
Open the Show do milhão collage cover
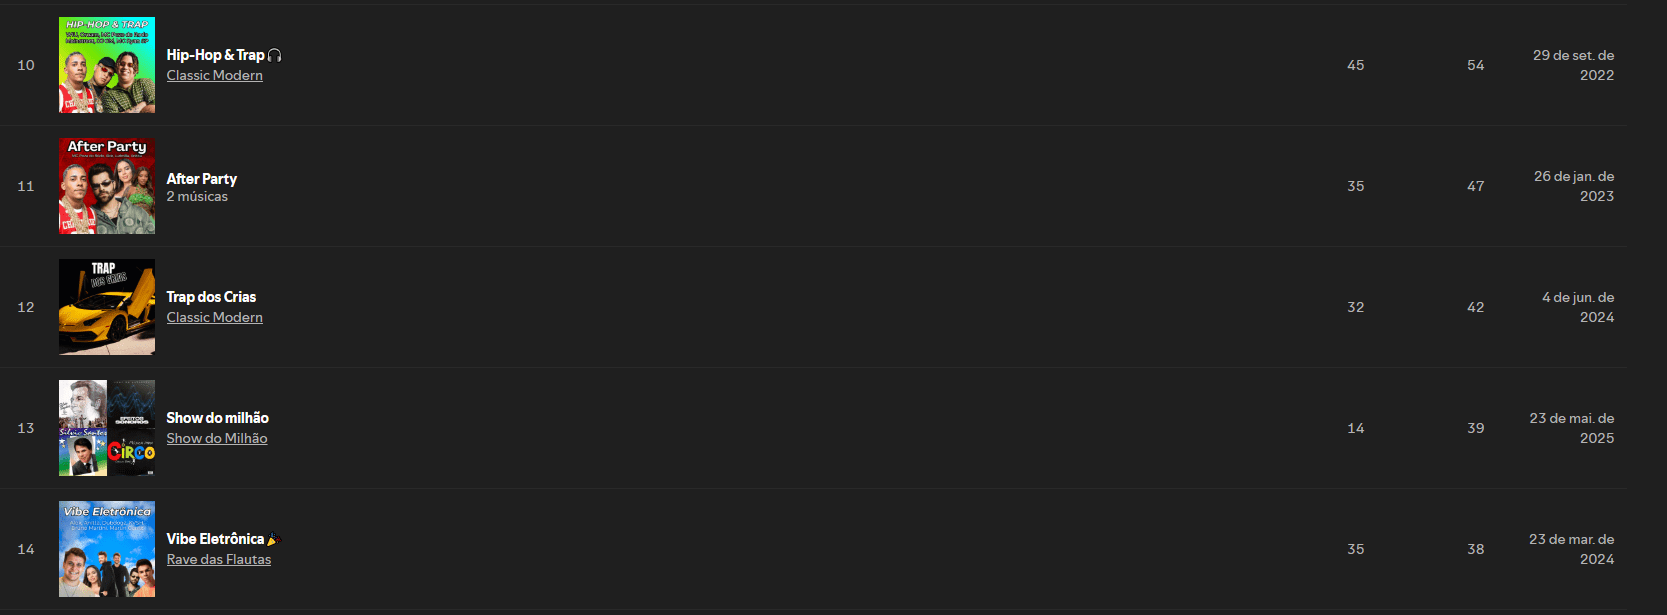pos(107,428)
